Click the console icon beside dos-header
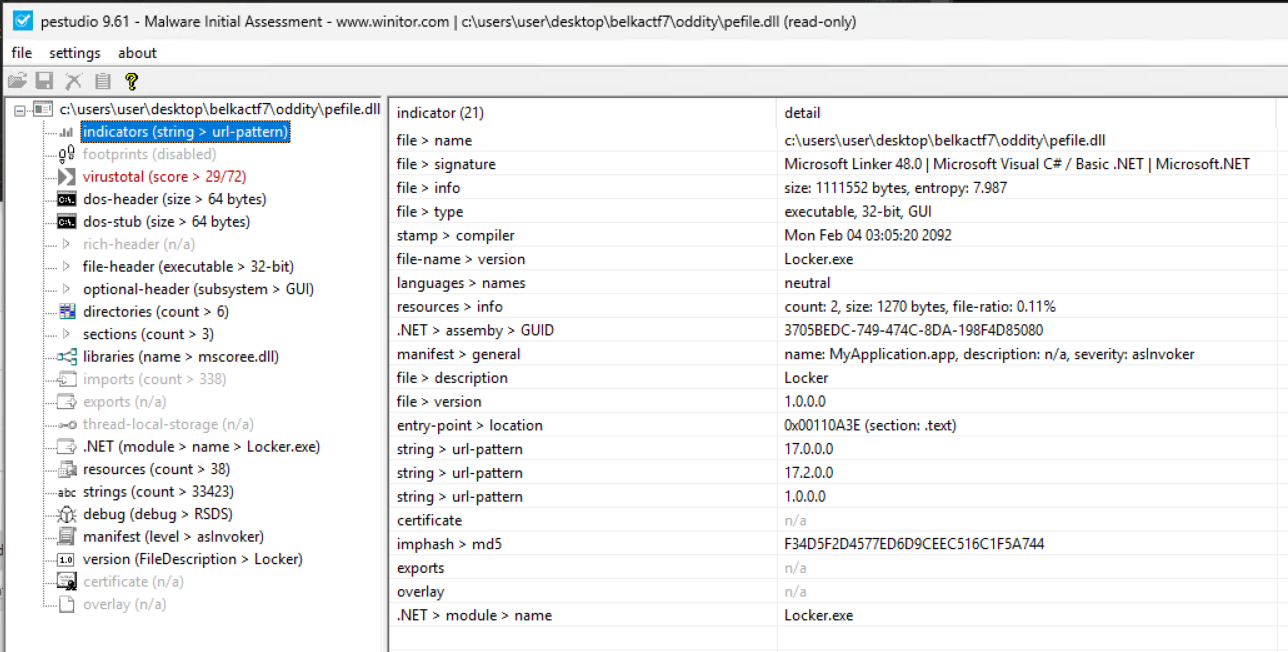 (x=66, y=199)
